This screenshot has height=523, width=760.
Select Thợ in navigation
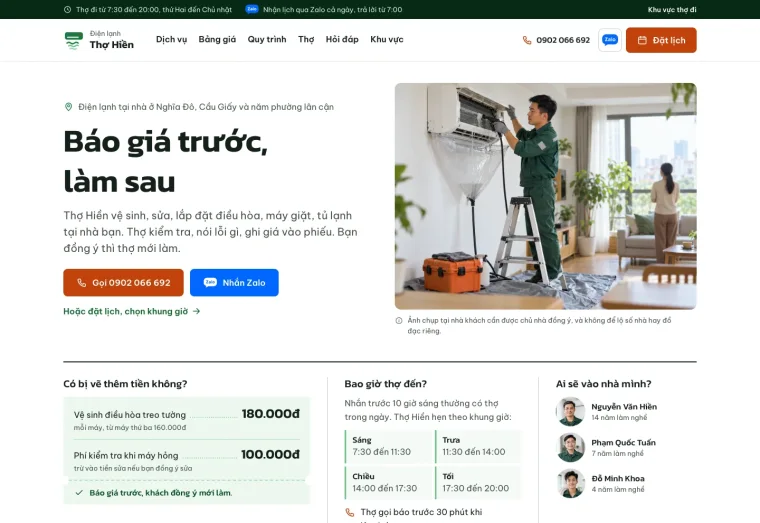(x=306, y=40)
